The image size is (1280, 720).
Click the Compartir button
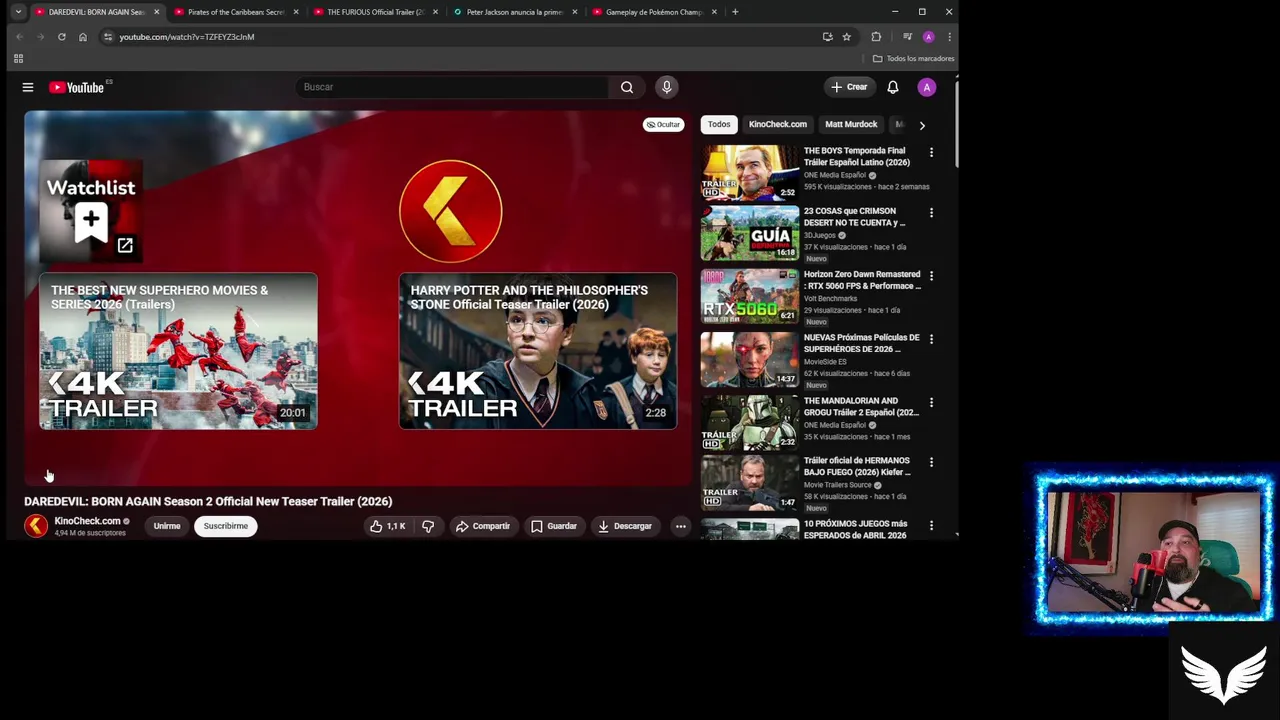click(x=483, y=526)
